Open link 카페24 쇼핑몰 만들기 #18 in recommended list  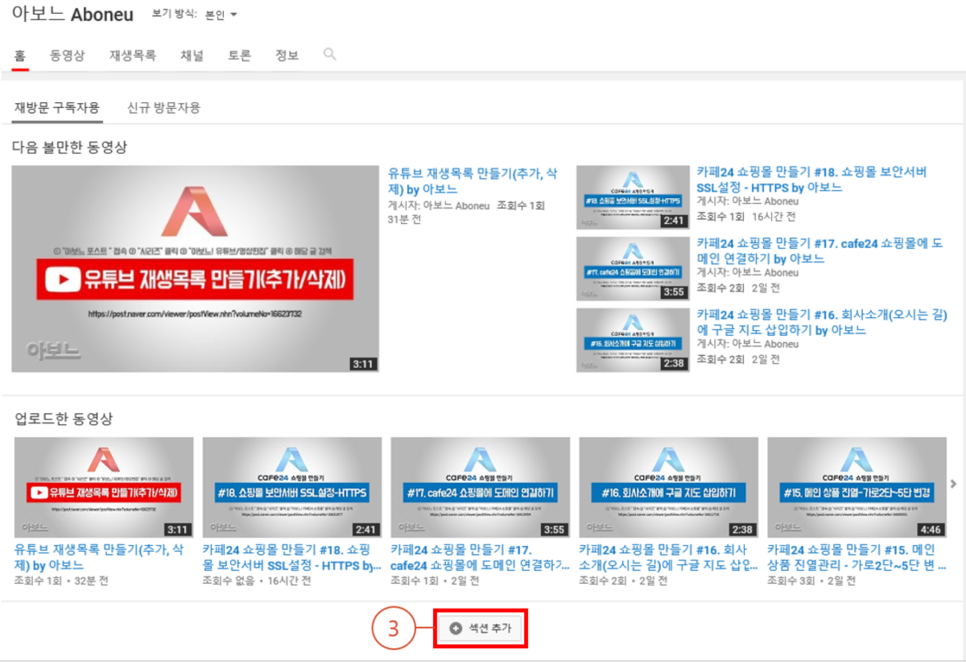[811, 179]
